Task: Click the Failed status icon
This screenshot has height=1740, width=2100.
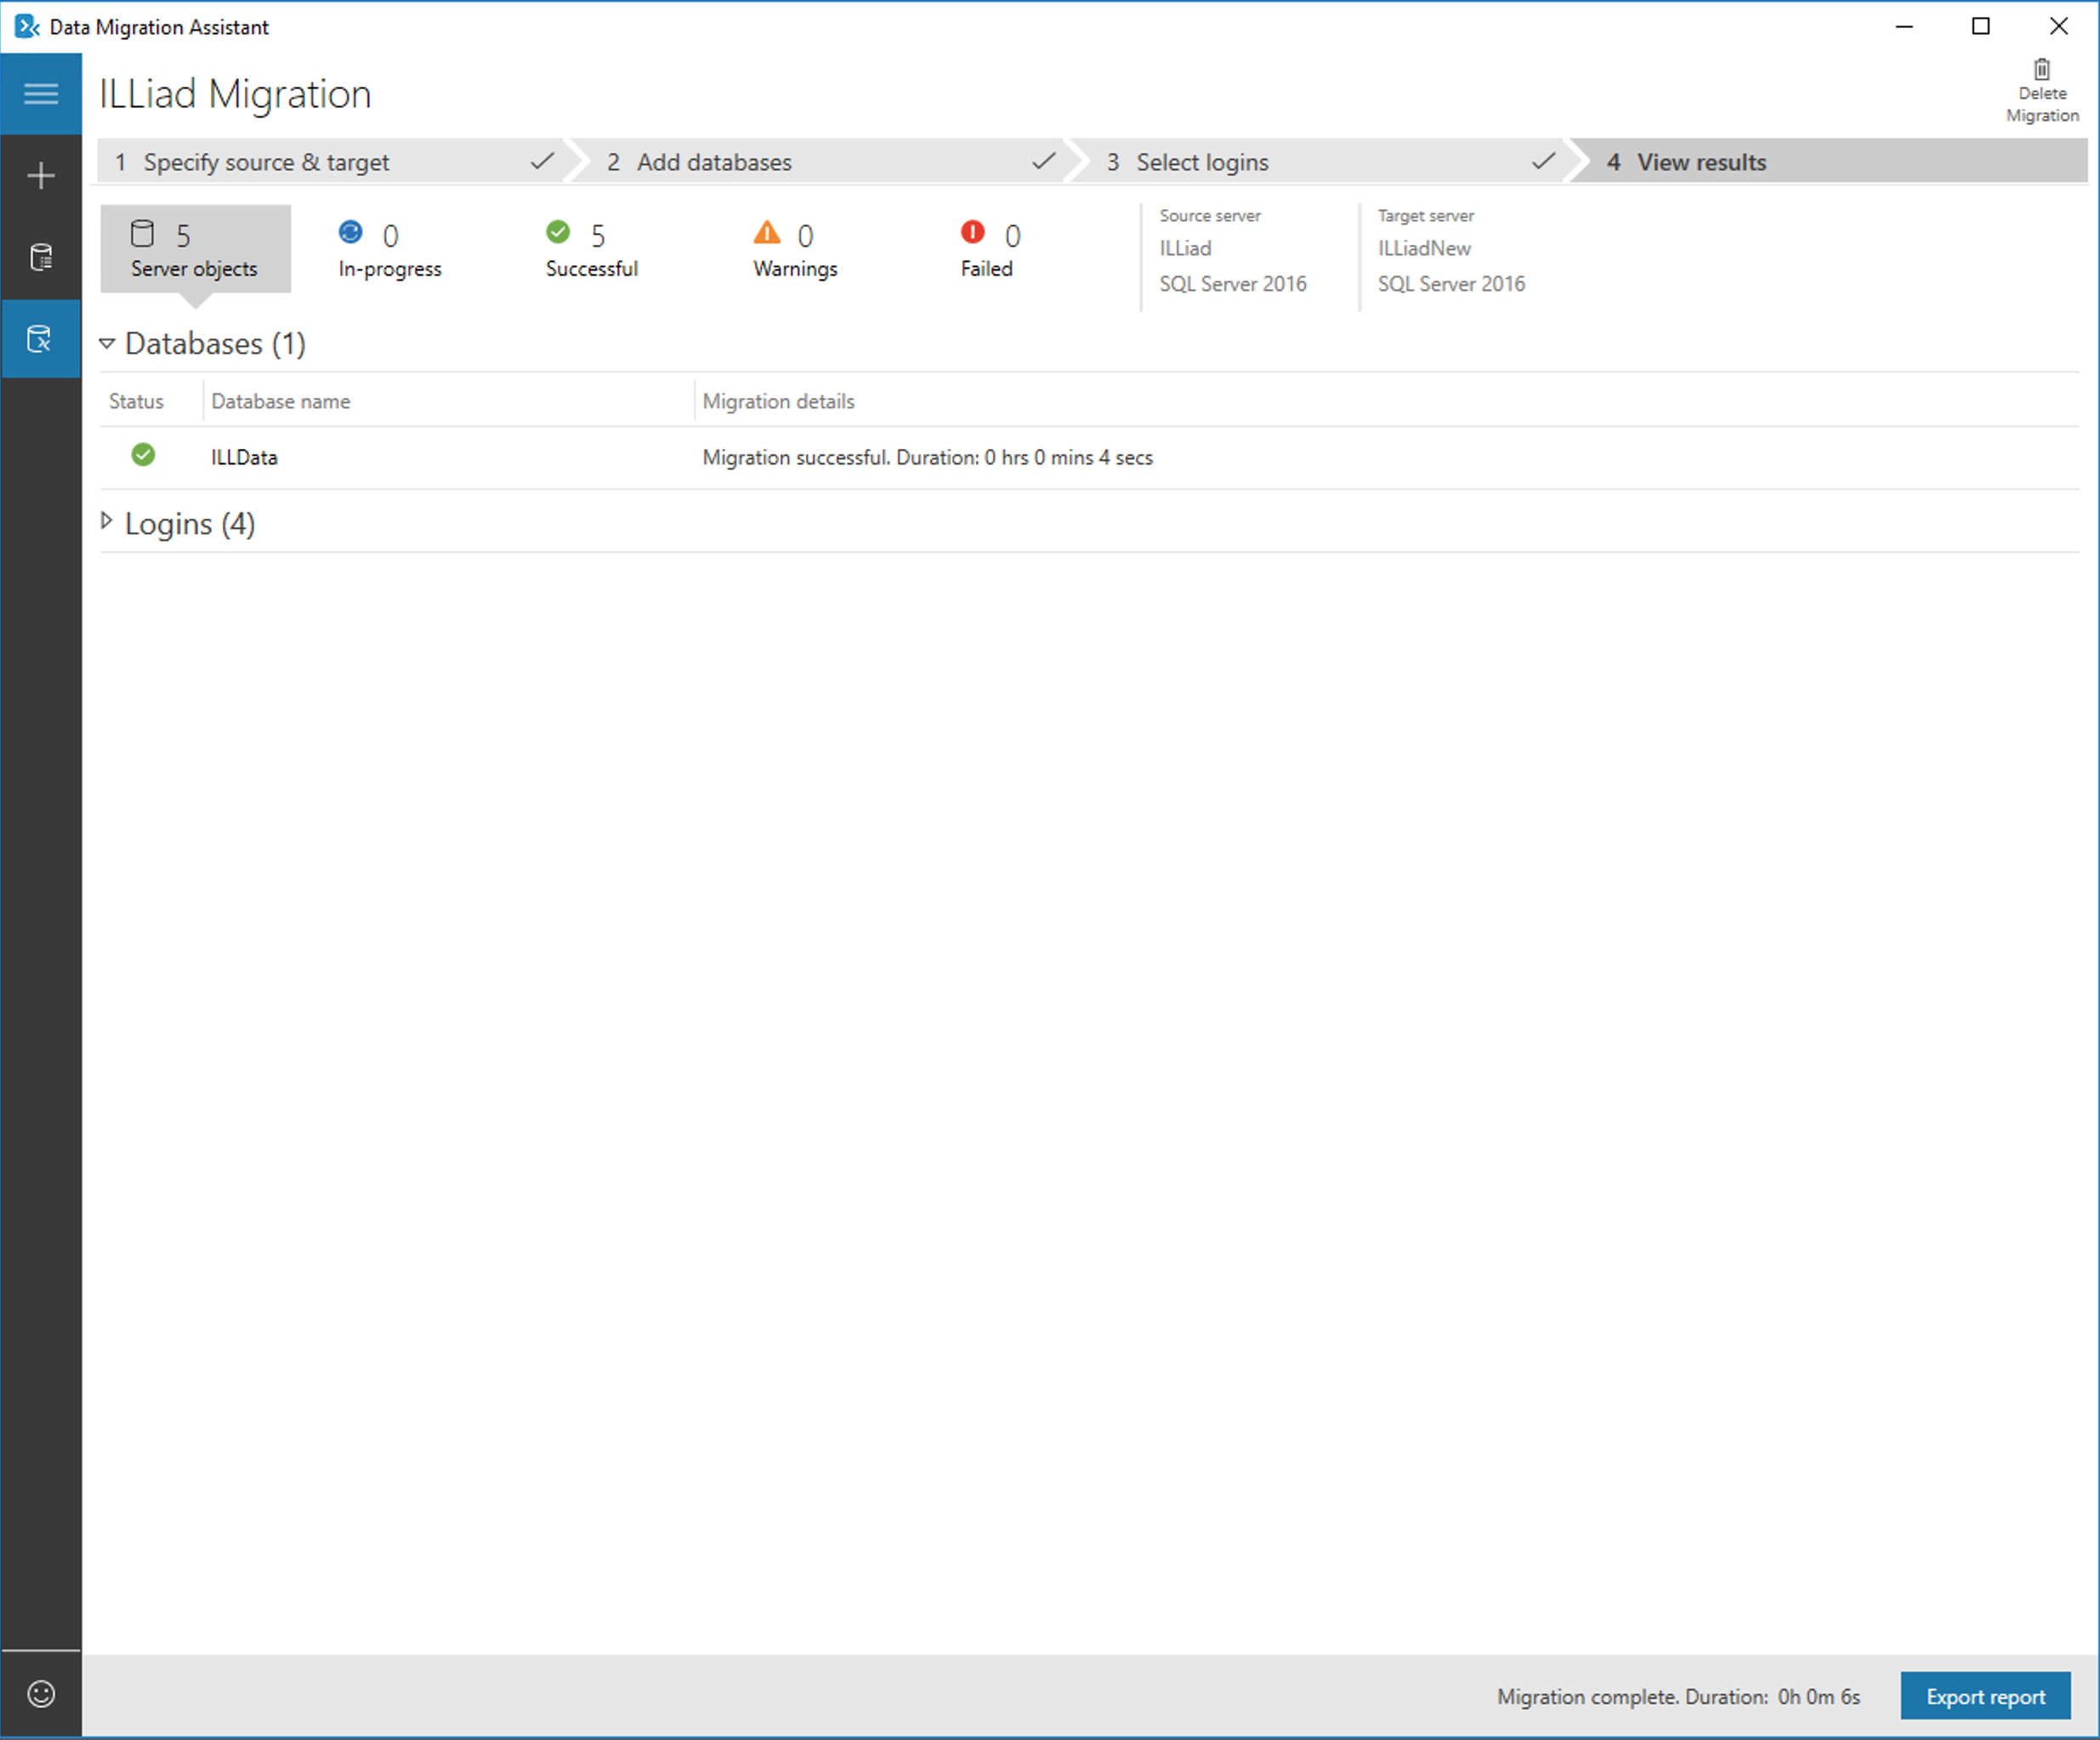Action: [x=971, y=232]
